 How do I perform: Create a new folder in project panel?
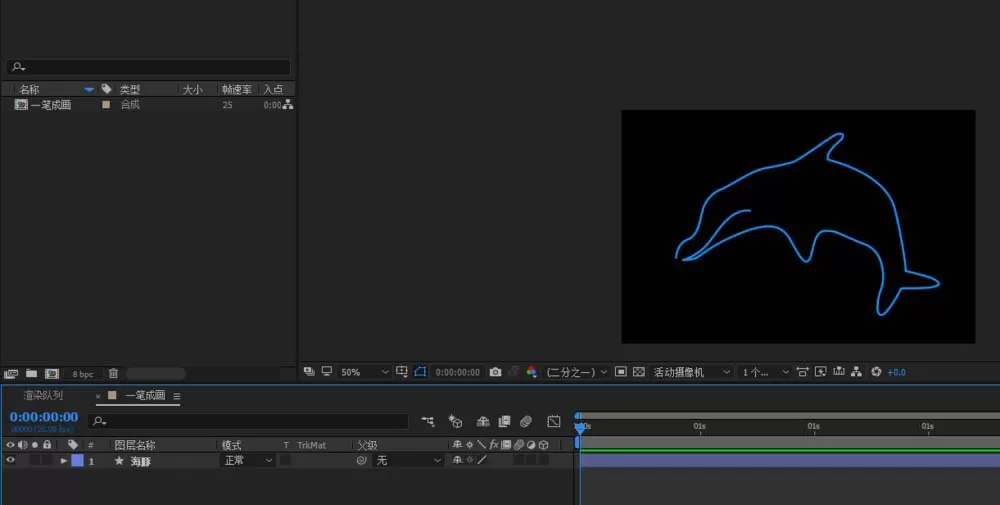31,374
